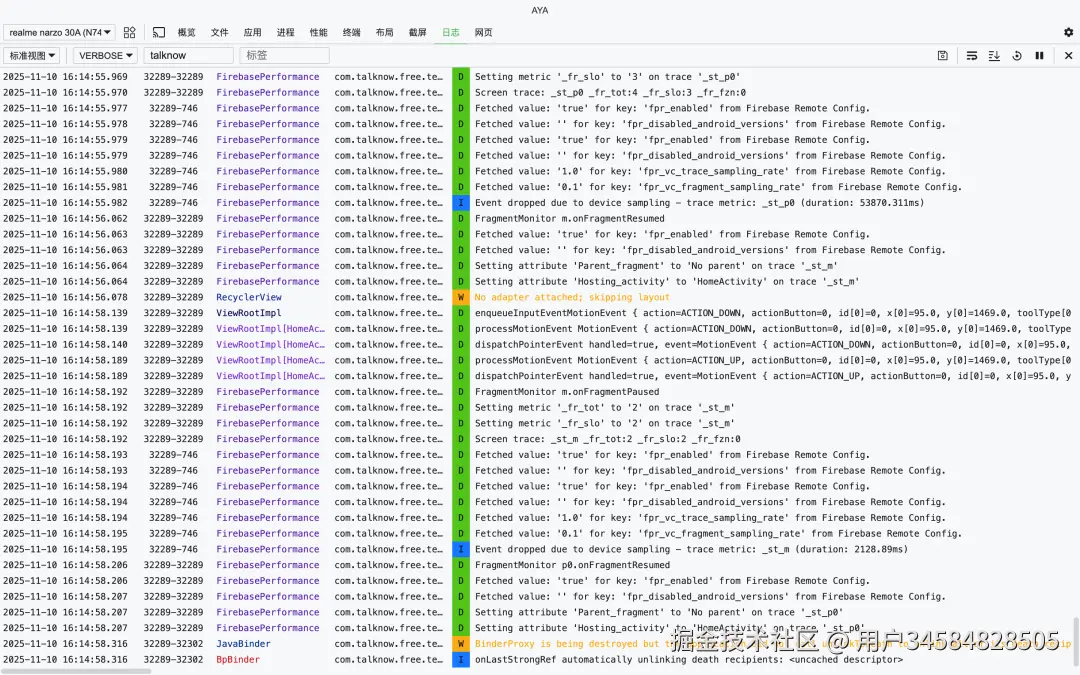
Task: Select 'dispatchPointerEvent' line with ACTION_UP
Action: coord(773,376)
